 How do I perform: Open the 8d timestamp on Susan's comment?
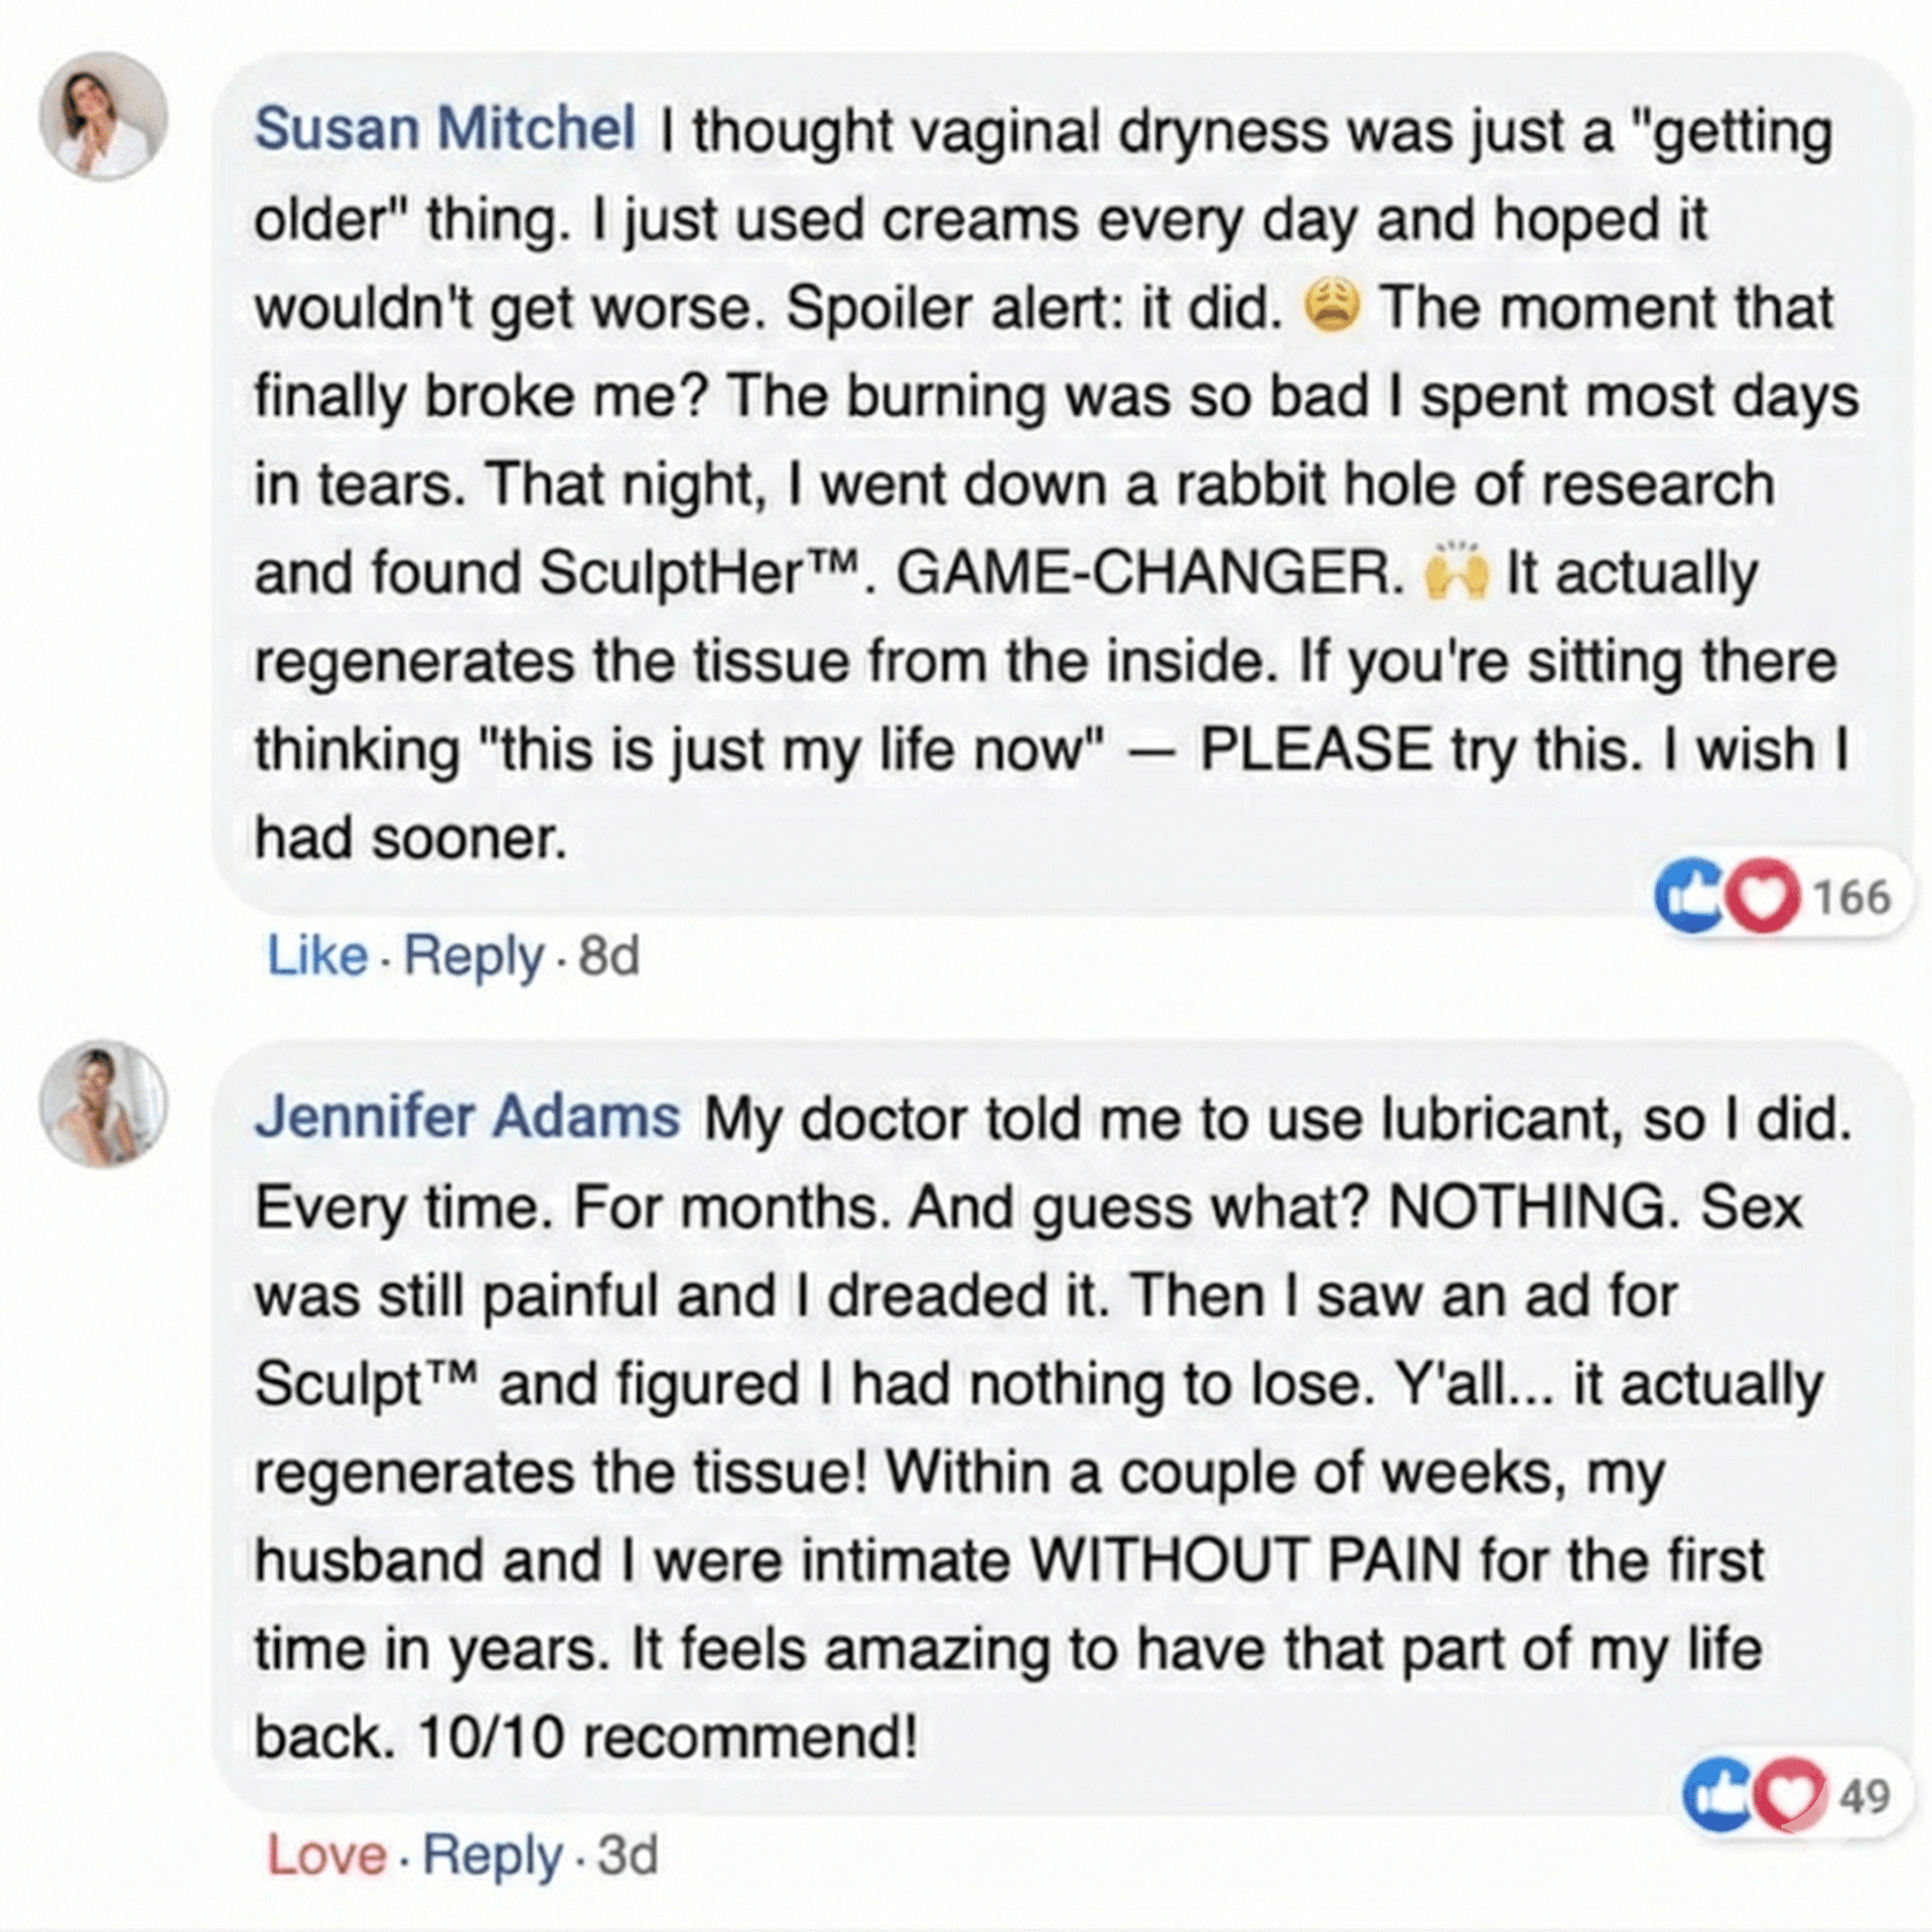coord(608,955)
